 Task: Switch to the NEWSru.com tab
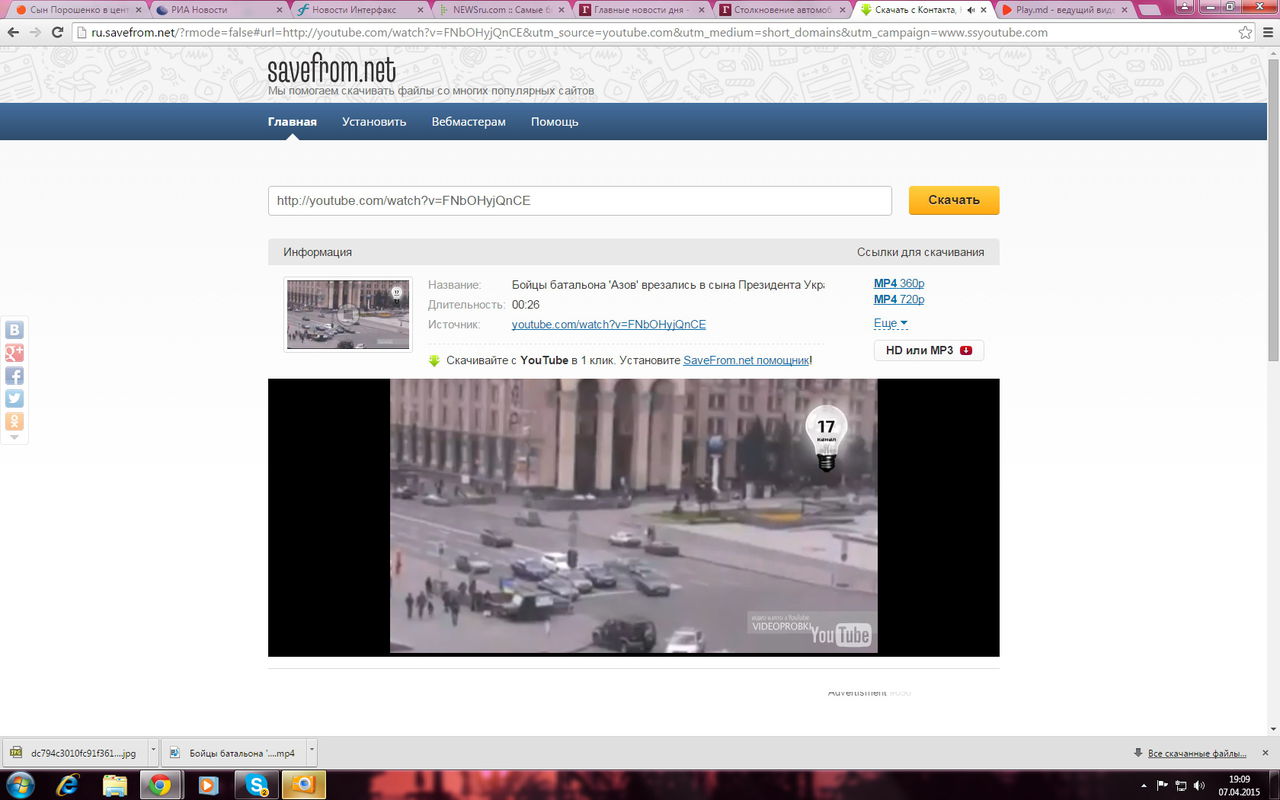(502, 10)
